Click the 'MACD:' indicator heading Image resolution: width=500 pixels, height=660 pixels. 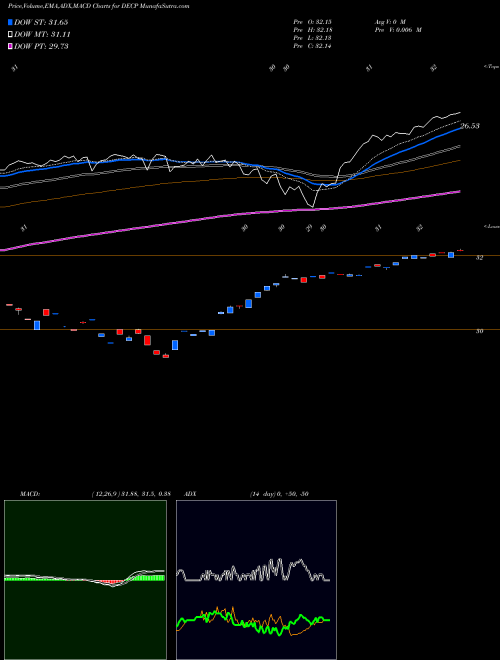tap(29, 494)
